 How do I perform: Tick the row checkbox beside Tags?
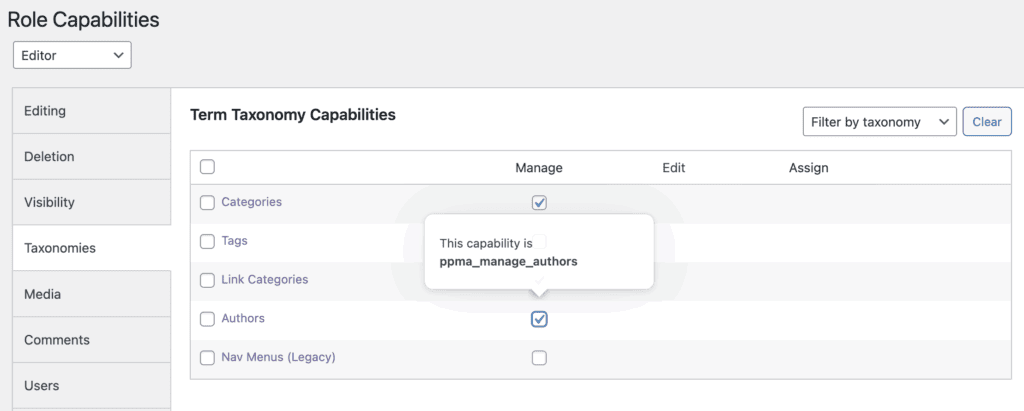[x=207, y=241]
